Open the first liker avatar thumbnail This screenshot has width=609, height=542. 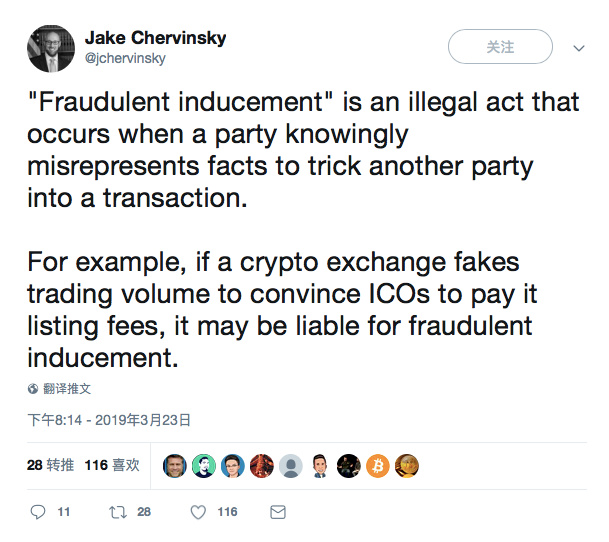(x=175, y=465)
